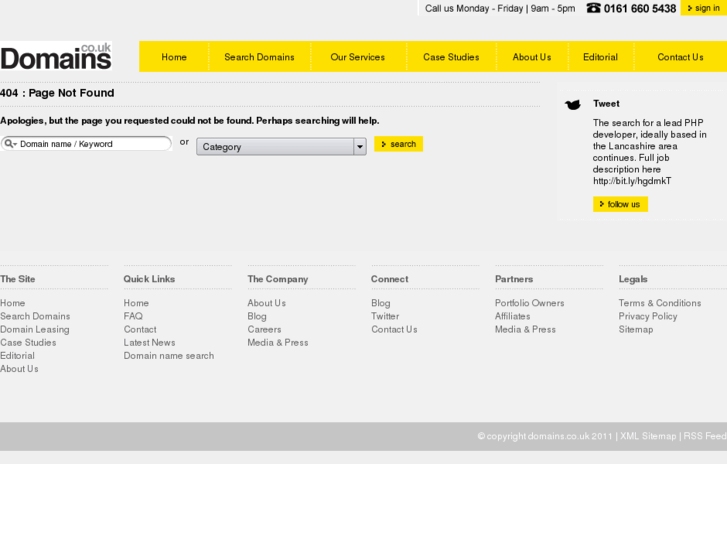Open the Editorial navigation tab
The width and height of the screenshot is (727, 545).
pyautogui.click(x=600, y=57)
